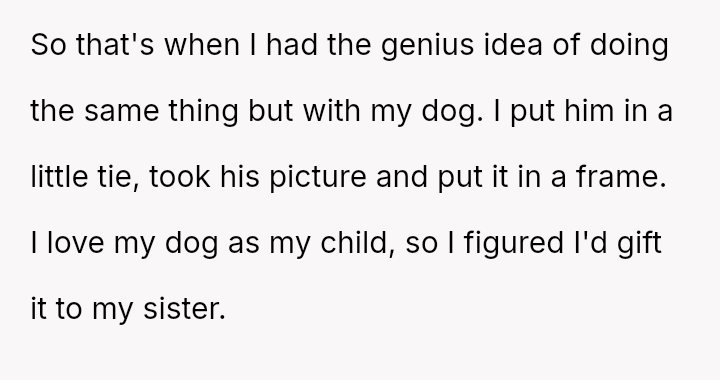Click the word "dog." in the second line
Viewport: 720px width, 380px height.
click(x=452, y=112)
